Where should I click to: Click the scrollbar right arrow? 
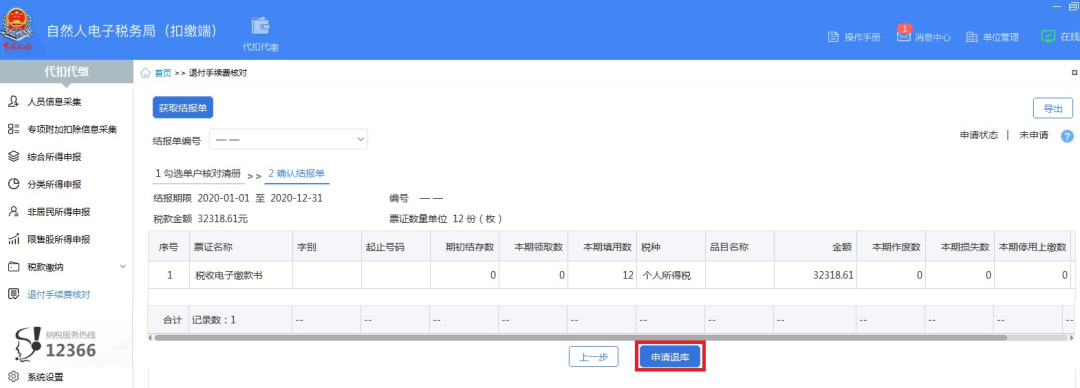[x=1071, y=338]
